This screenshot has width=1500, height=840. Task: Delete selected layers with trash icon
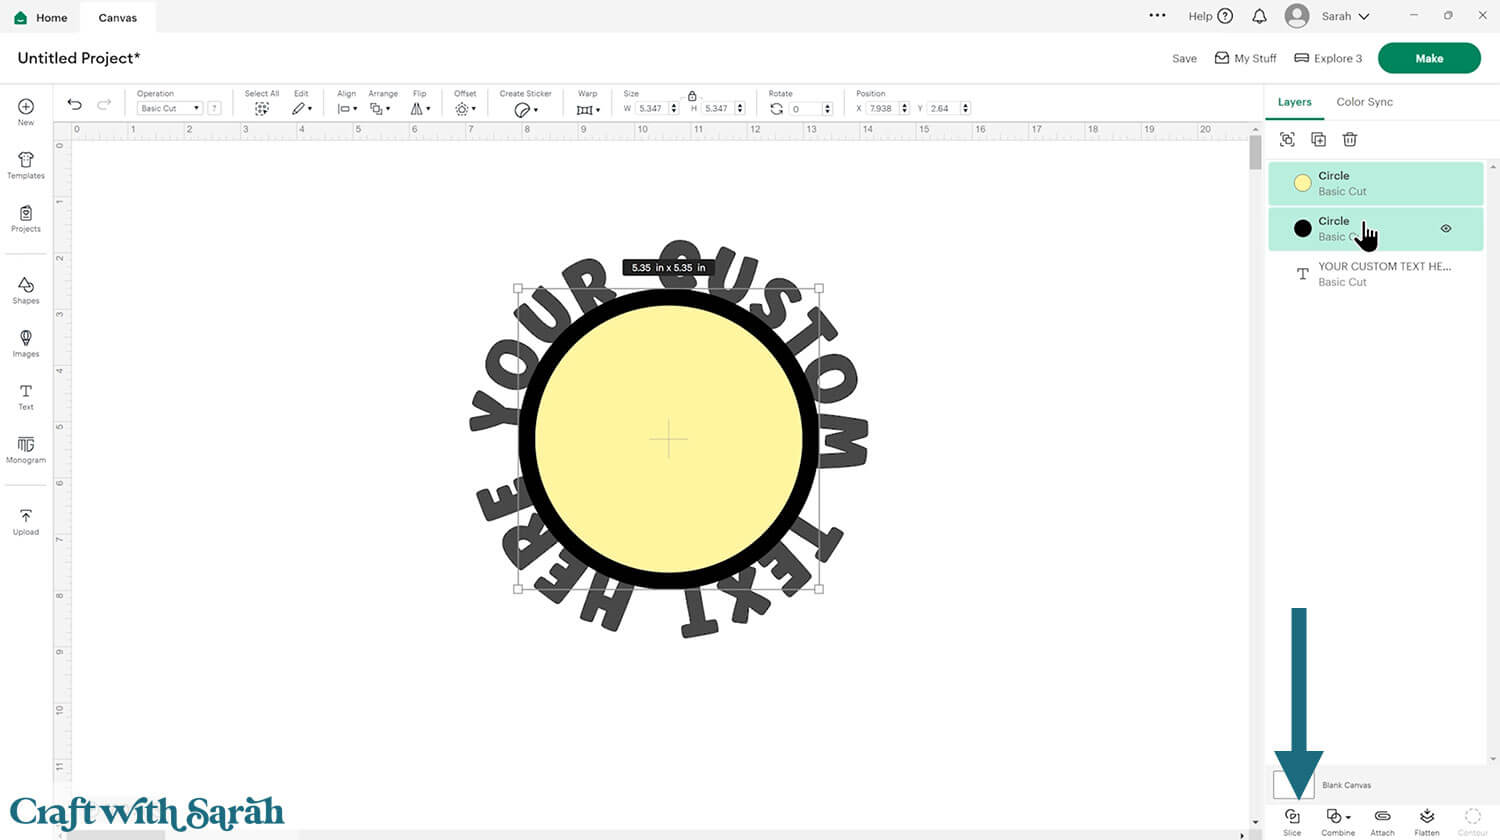coord(1350,140)
